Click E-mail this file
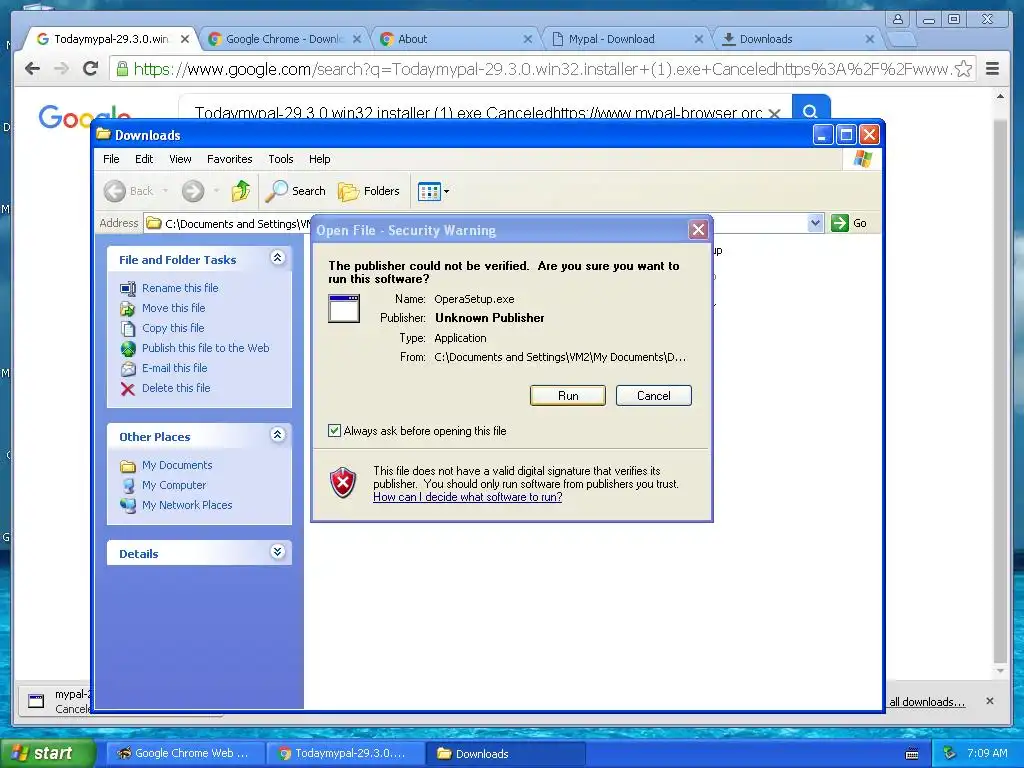1024x768 pixels. (x=174, y=368)
